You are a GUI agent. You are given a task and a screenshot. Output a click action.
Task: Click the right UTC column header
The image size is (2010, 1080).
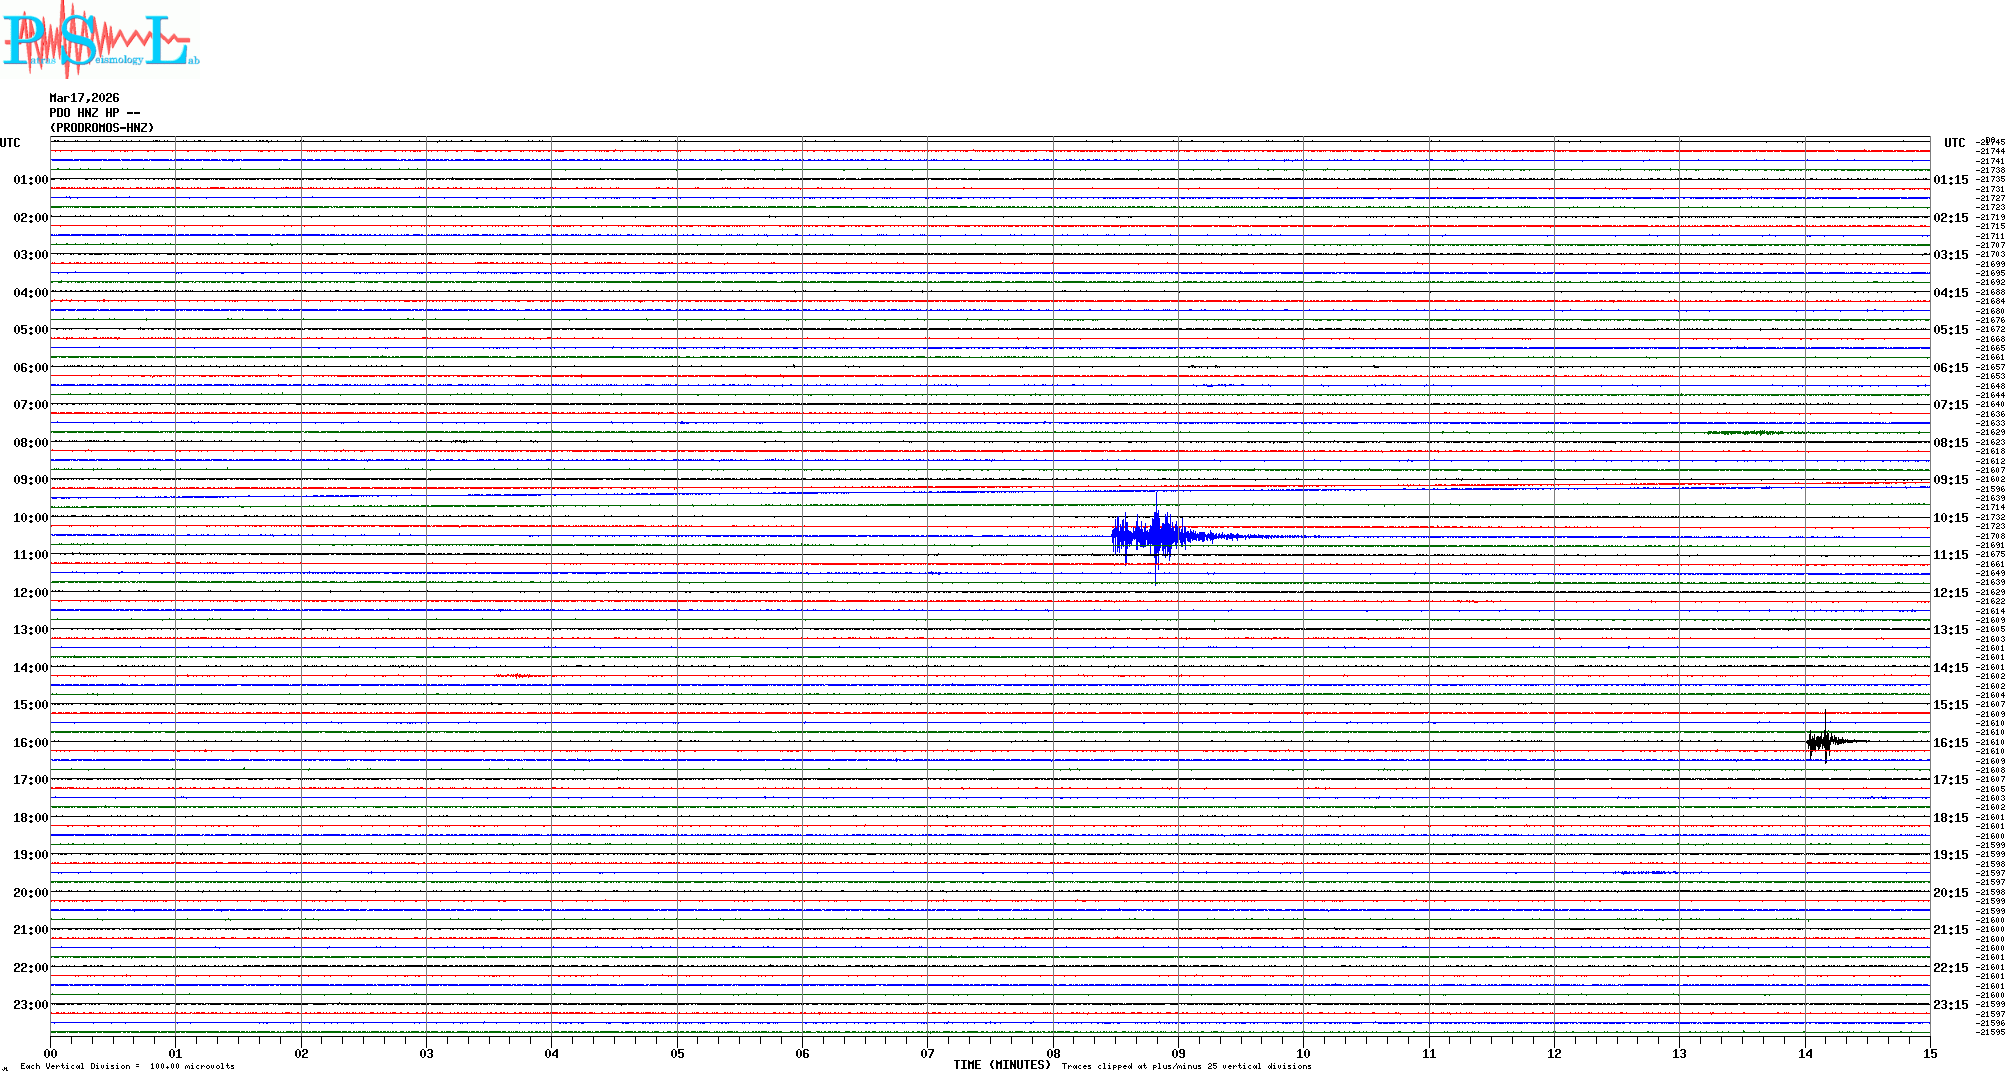click(1954, 143)
